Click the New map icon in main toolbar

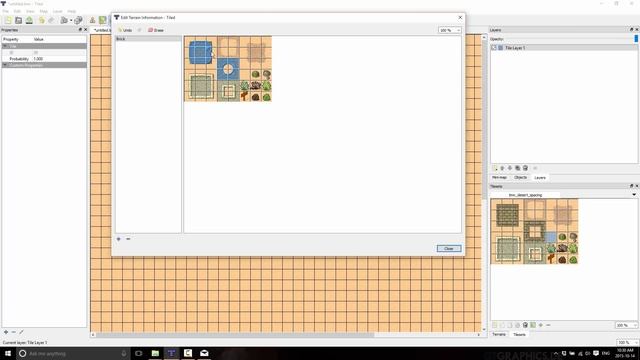click(x=8, y=20)
